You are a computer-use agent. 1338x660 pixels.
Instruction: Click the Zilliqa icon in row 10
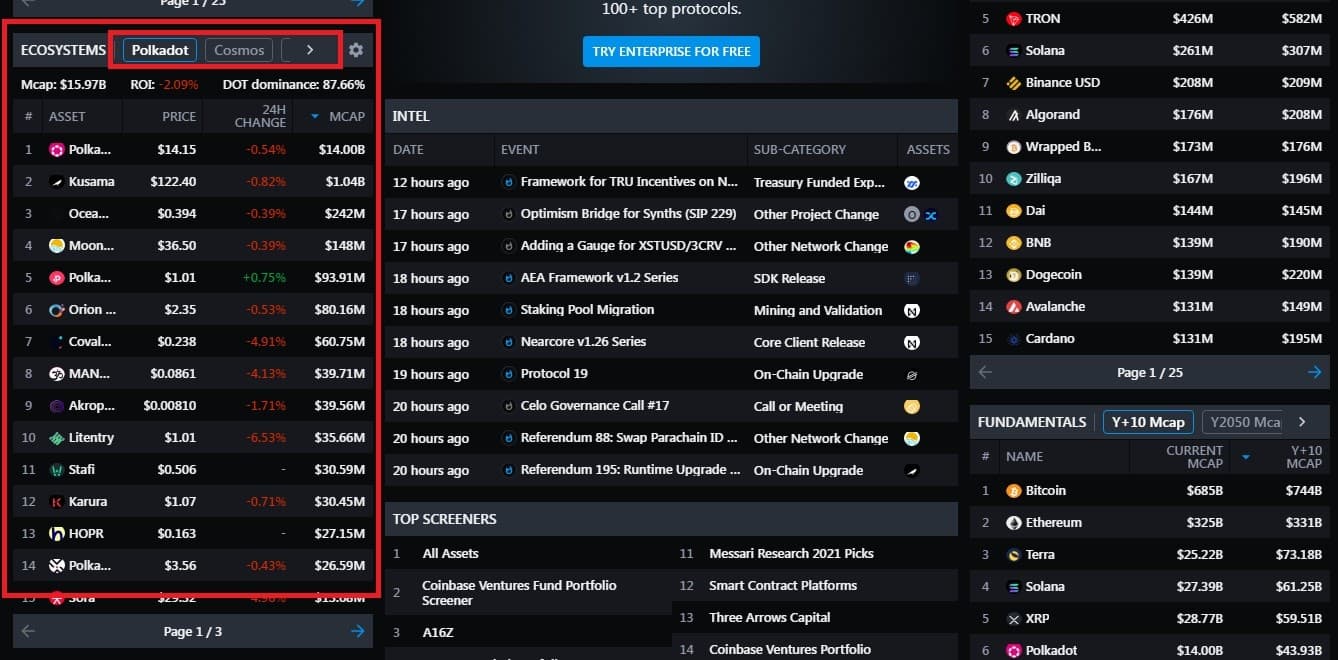[1014, 179]
